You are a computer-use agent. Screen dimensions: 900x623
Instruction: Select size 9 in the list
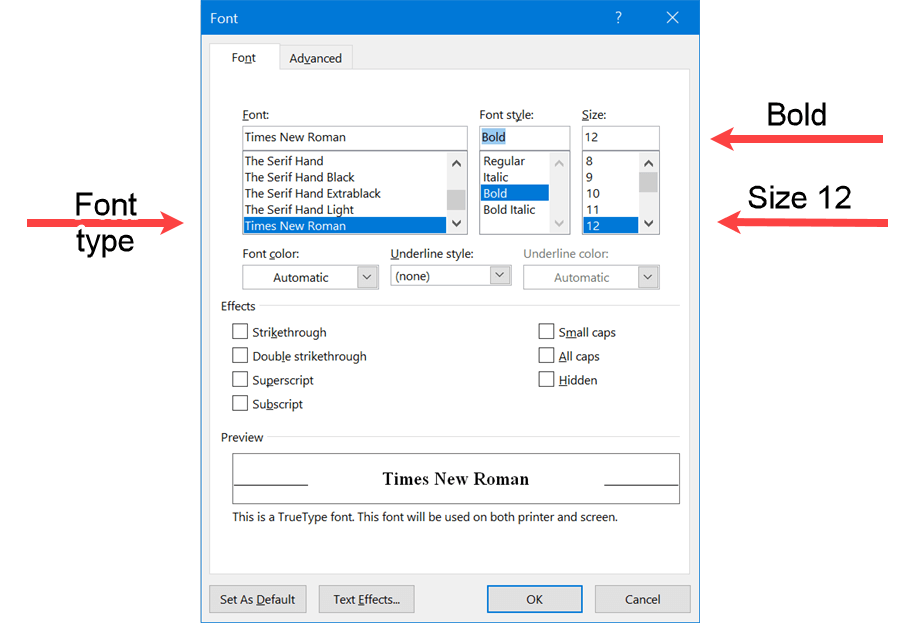[x=611, y=177]
